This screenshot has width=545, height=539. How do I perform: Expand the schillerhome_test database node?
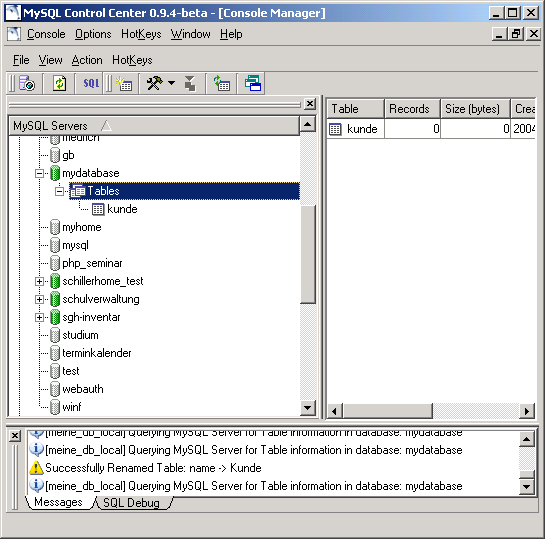pyautogui.click(x=40, y=281)
